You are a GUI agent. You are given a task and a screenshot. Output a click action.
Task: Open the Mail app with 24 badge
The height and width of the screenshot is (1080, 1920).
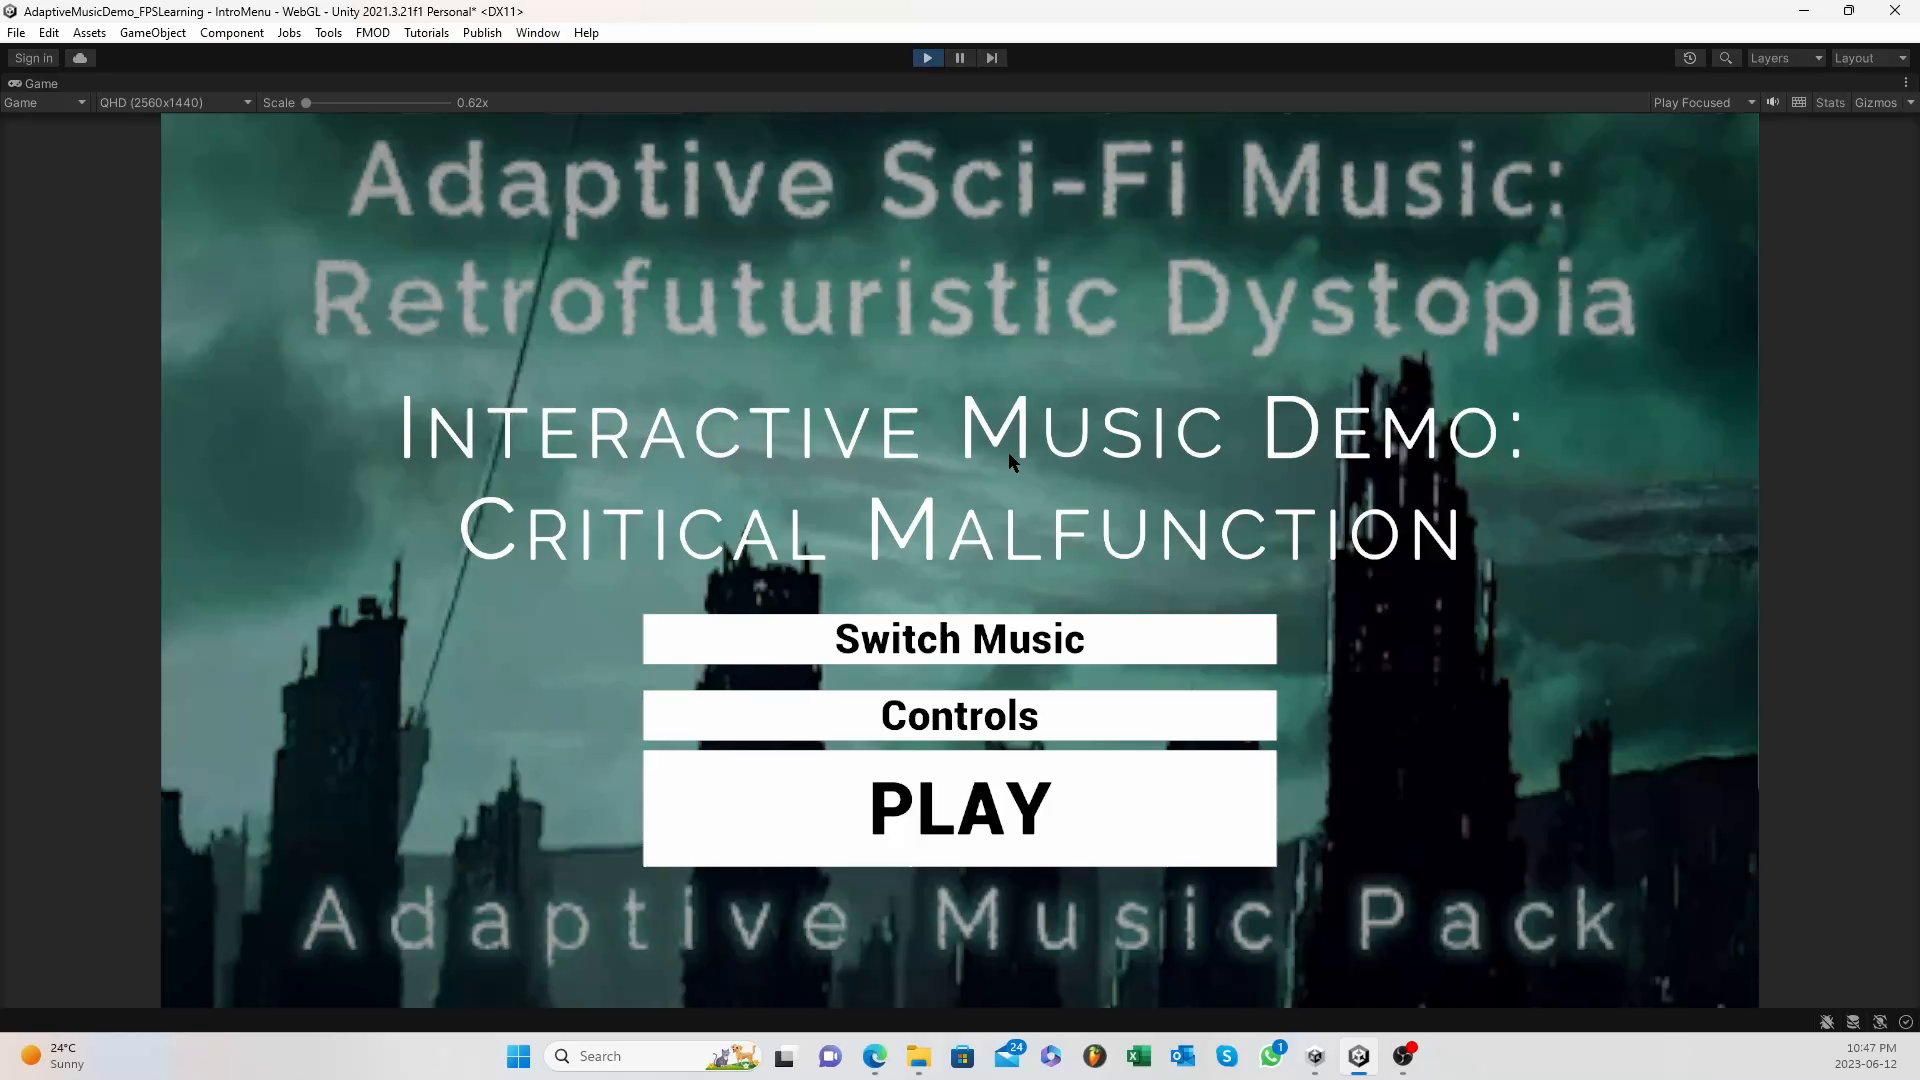pyautogui.click(x=1008, y=1056)
